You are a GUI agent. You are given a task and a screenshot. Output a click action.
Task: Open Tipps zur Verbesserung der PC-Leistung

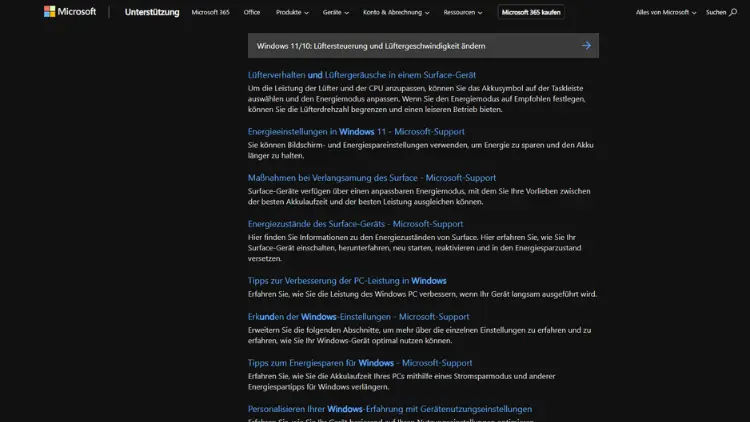point(347,280)
